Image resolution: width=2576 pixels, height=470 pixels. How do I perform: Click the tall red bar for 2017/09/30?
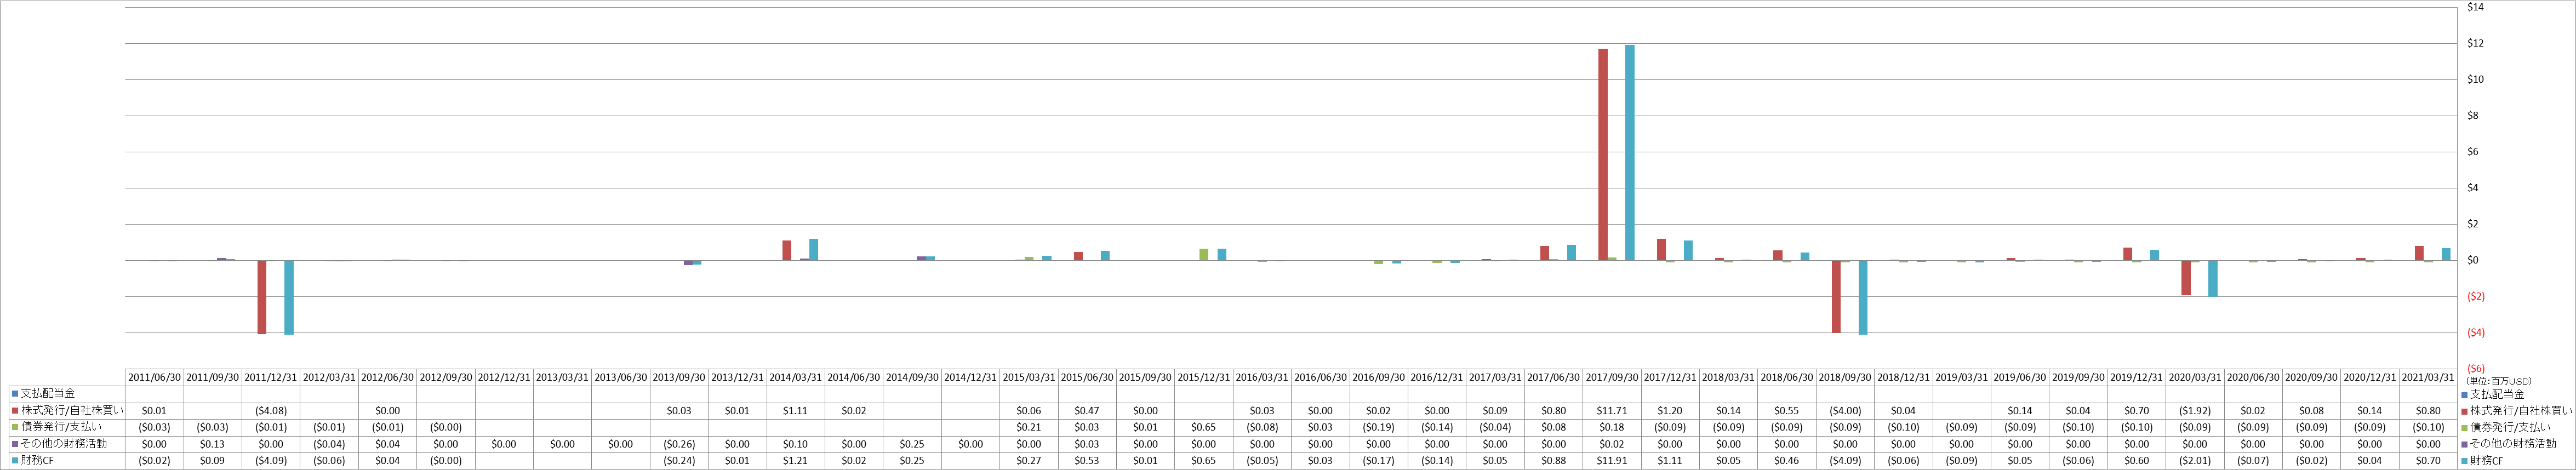coord(1603,155)
